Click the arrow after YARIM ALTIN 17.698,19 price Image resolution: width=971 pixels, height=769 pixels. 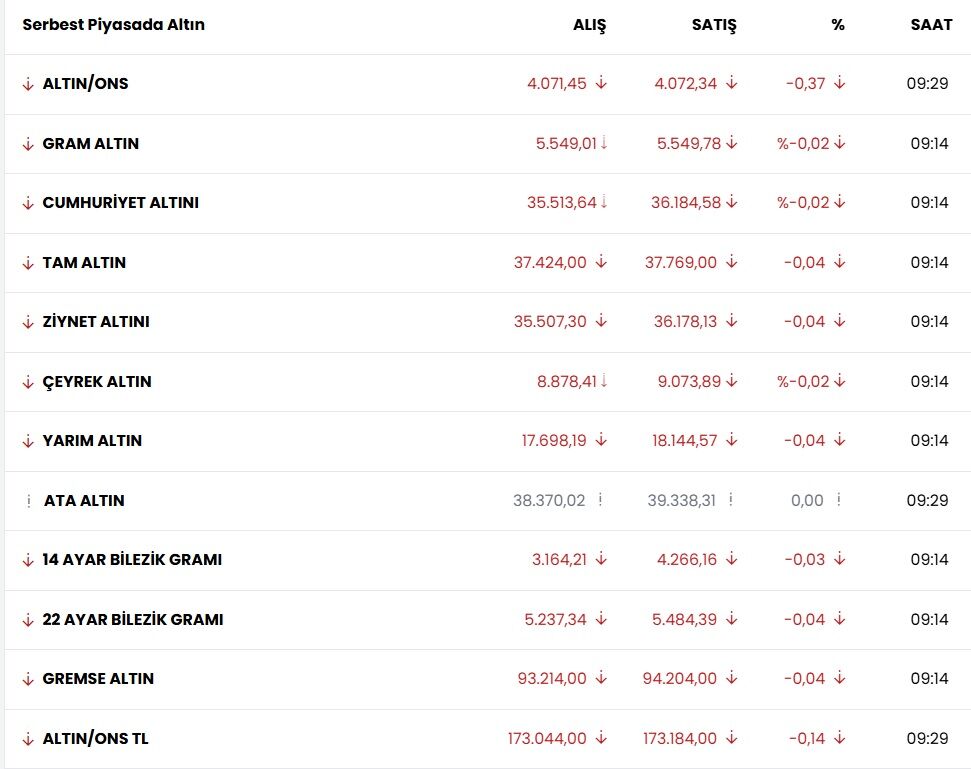(601, 440)
